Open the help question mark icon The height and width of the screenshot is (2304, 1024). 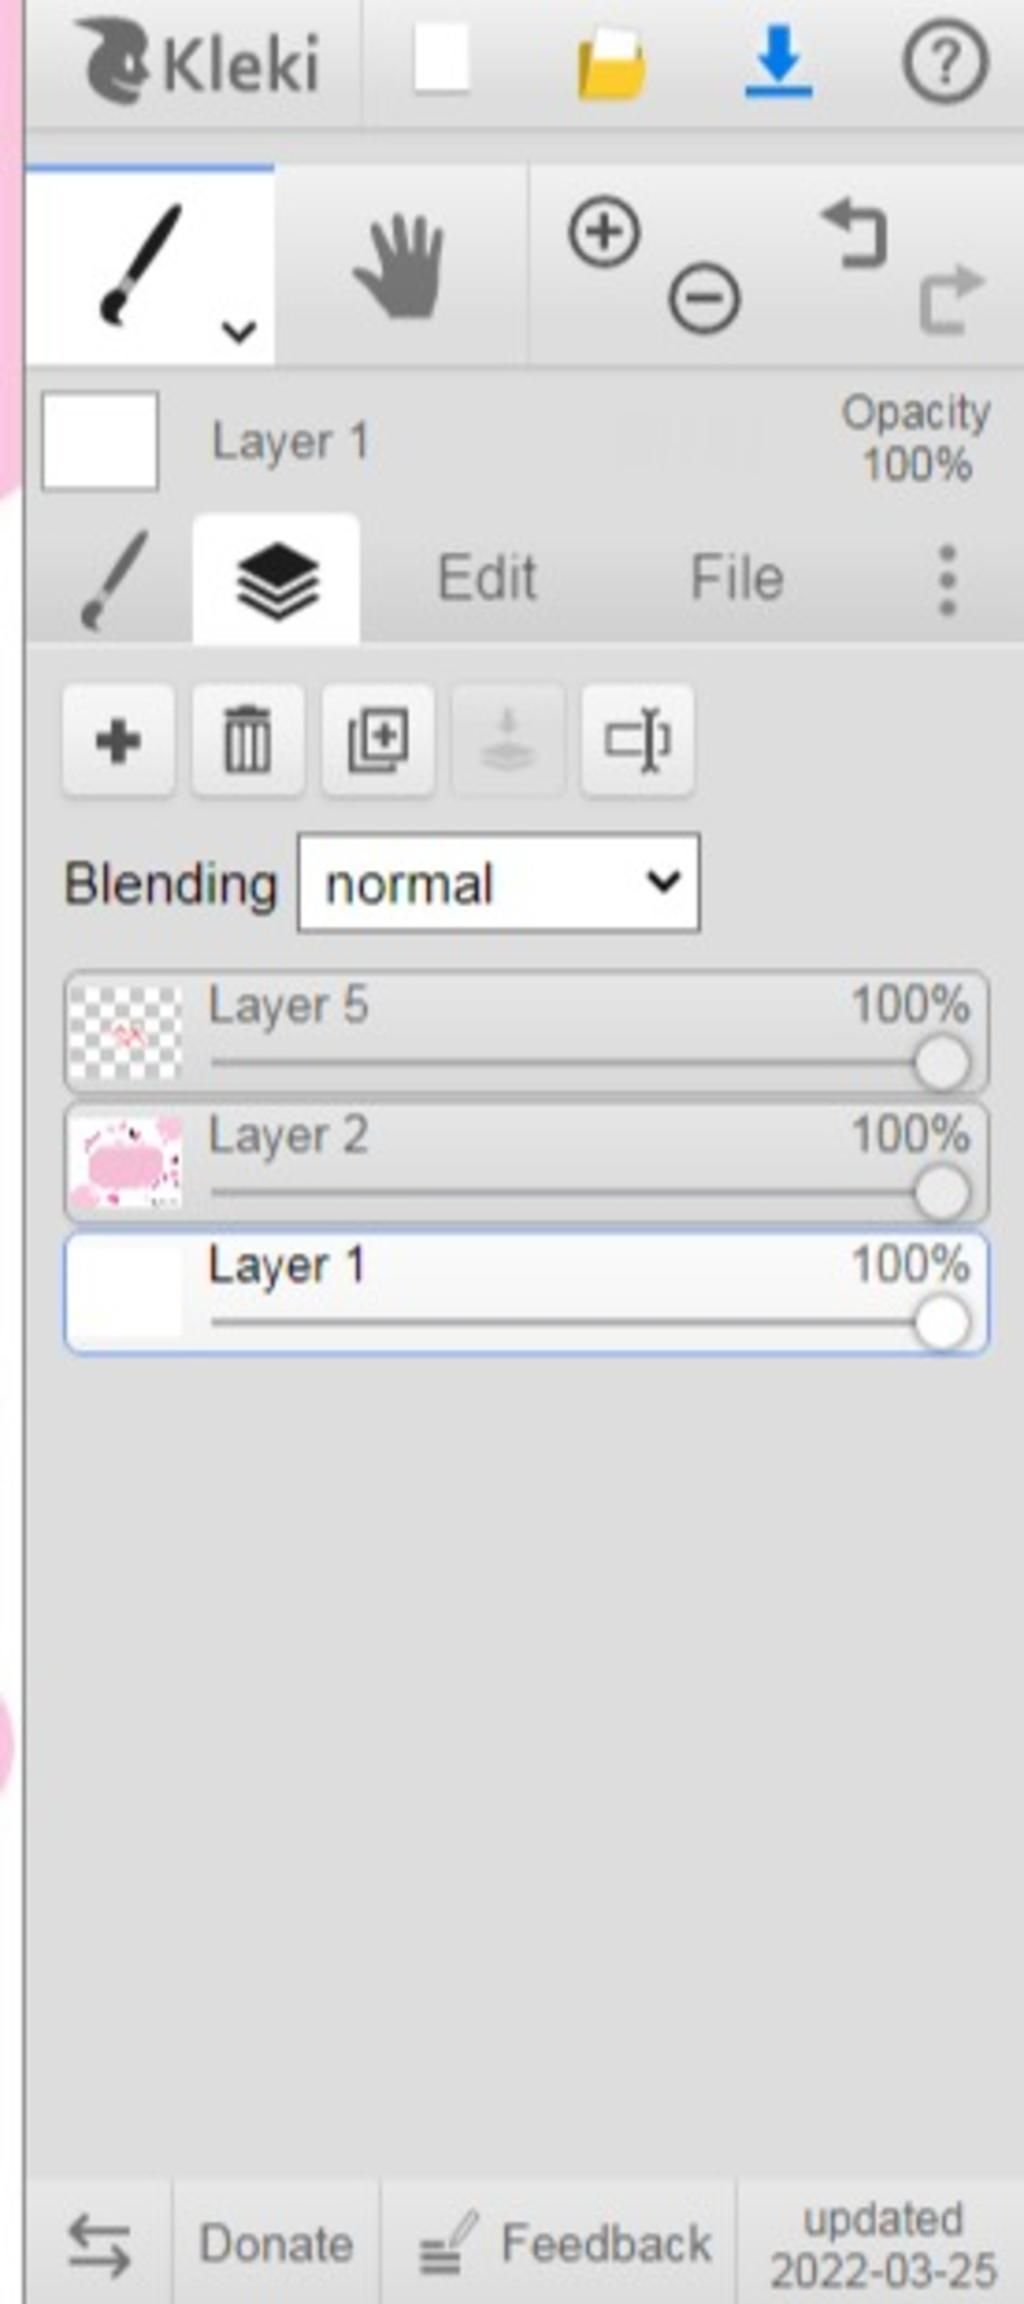click(x=945, y=63)
